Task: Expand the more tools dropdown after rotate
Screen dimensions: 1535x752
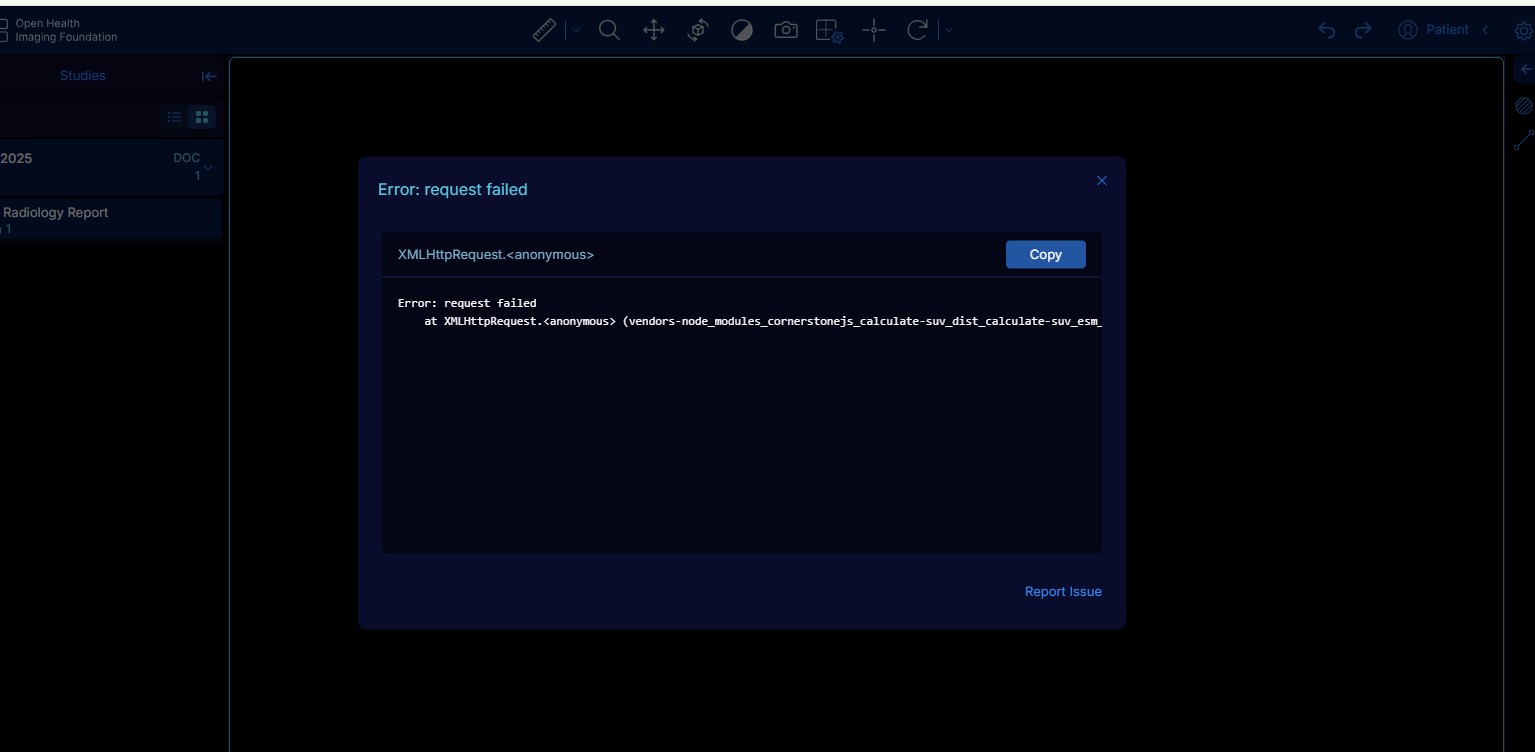Action: pos(949,30)
